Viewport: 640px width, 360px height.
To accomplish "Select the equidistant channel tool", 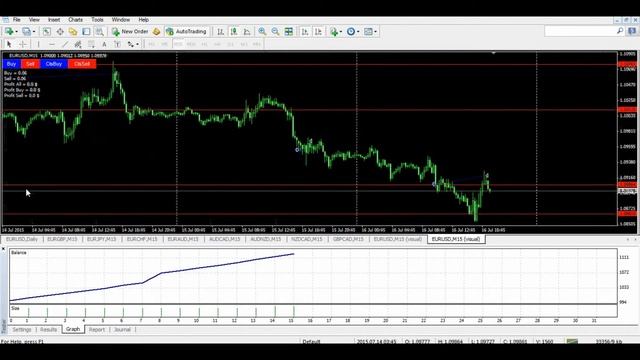I will (x=78, y=44).
